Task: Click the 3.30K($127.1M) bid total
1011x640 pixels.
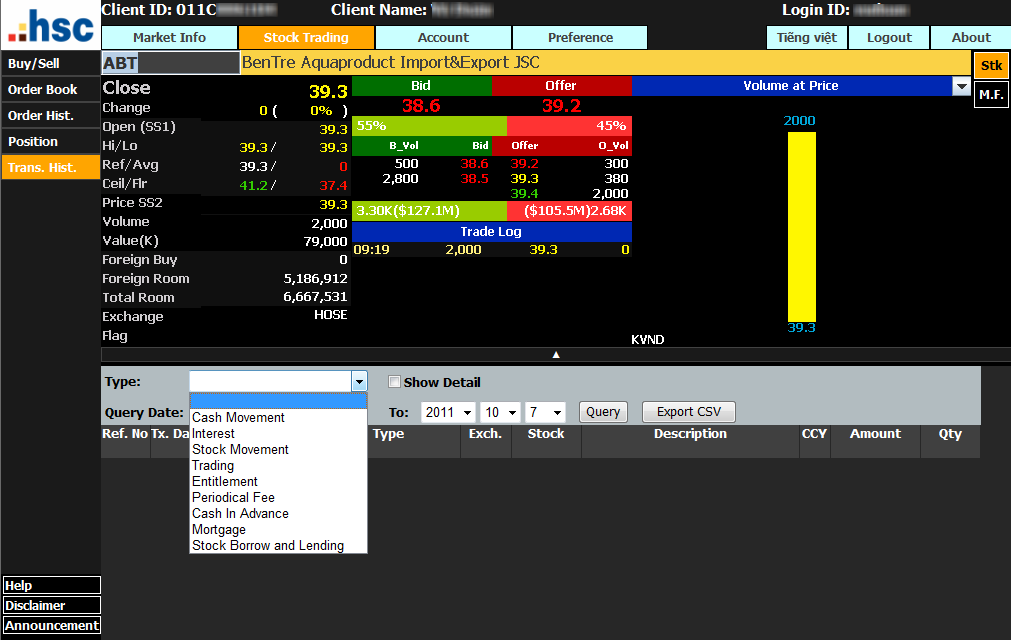Action: point(429,211)
